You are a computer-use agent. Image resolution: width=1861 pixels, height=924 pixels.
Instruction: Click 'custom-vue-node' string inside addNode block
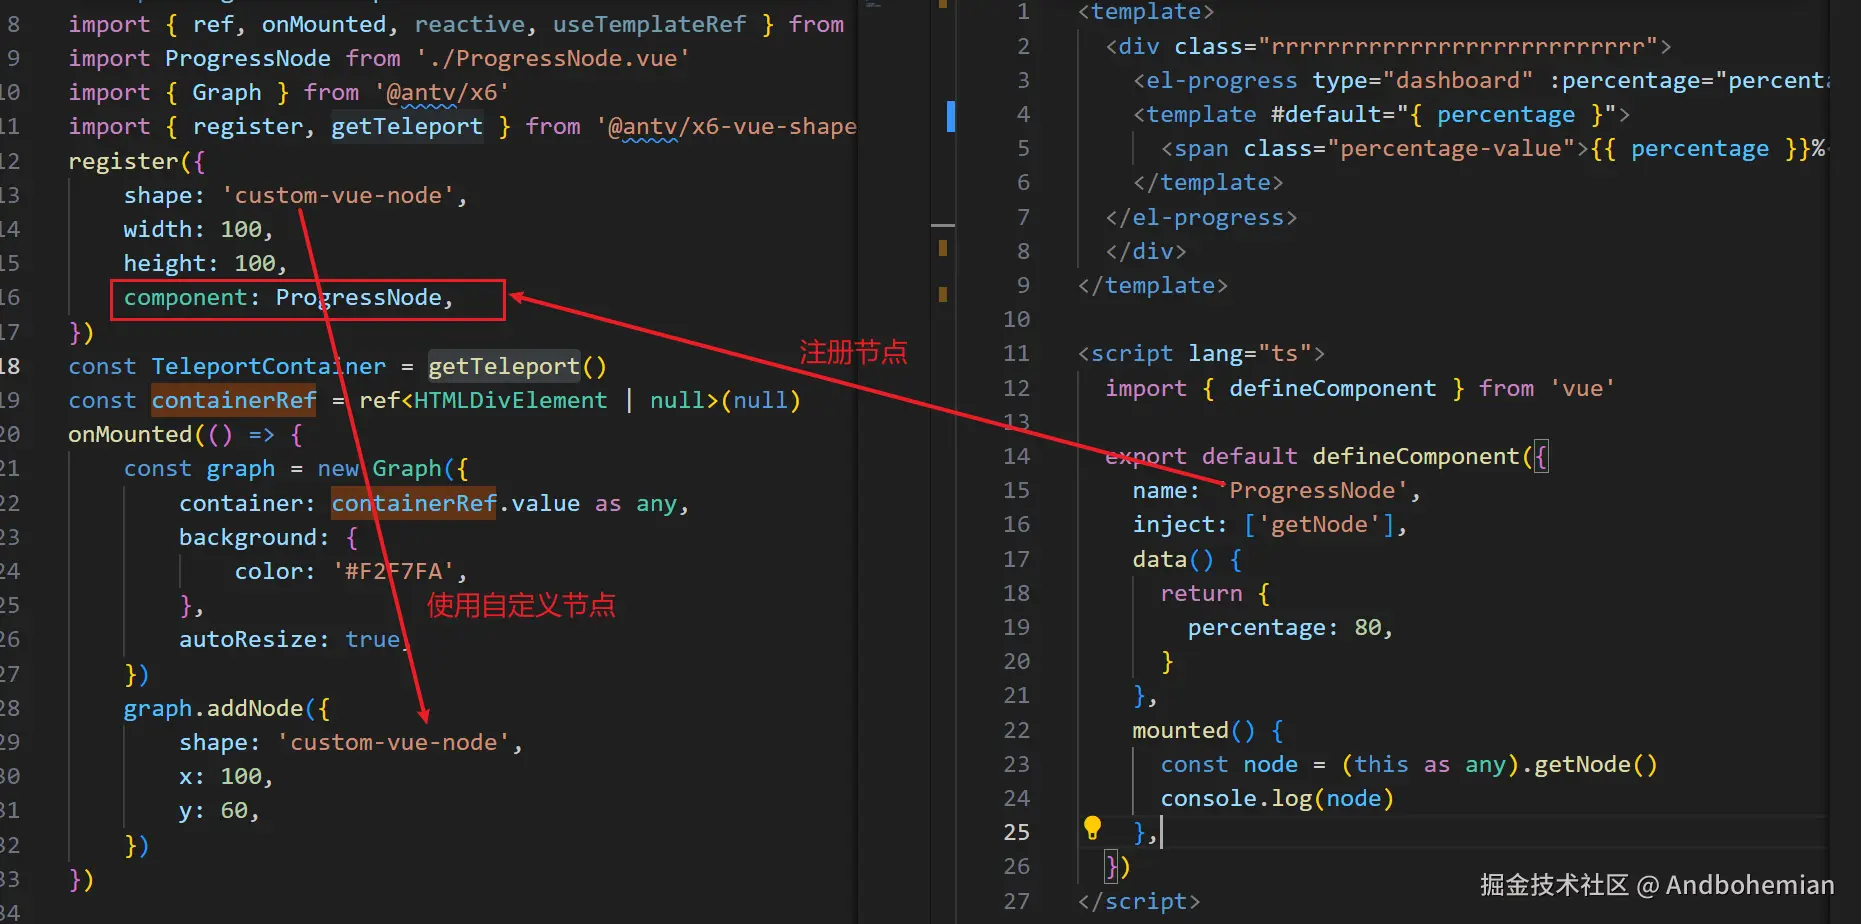tap(394, 742)
